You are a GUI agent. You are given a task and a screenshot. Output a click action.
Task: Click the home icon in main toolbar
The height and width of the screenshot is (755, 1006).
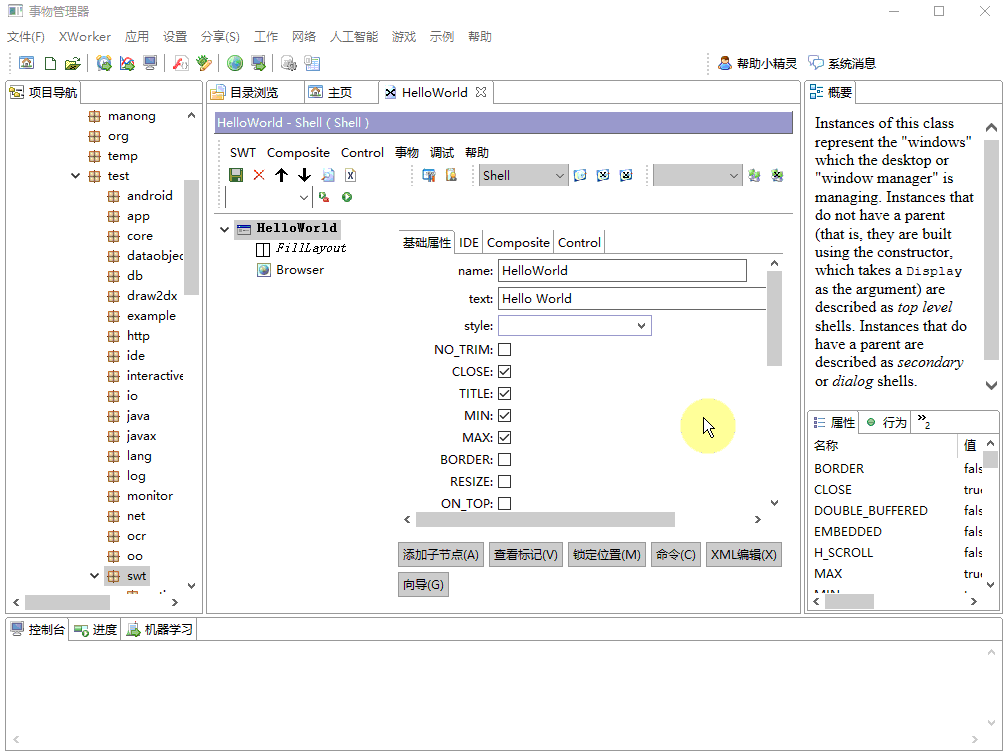pos(26,63)
